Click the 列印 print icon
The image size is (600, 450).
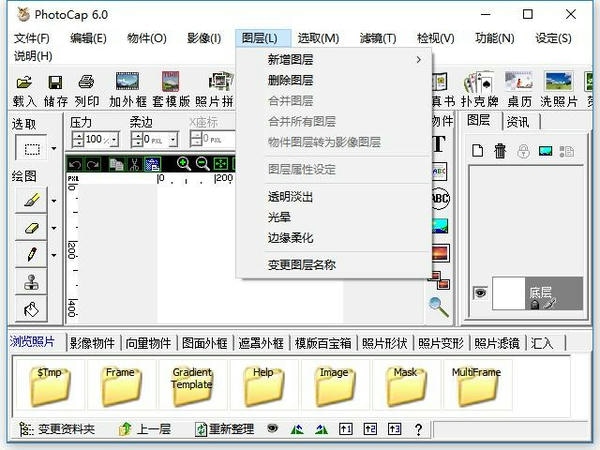86,82
